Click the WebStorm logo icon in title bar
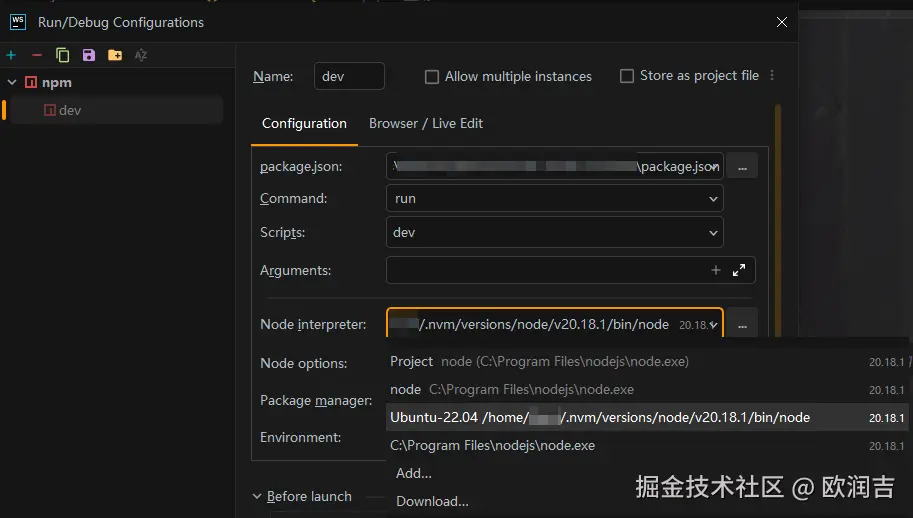This screenshot has height=518, width=913. tap(18, 22)
